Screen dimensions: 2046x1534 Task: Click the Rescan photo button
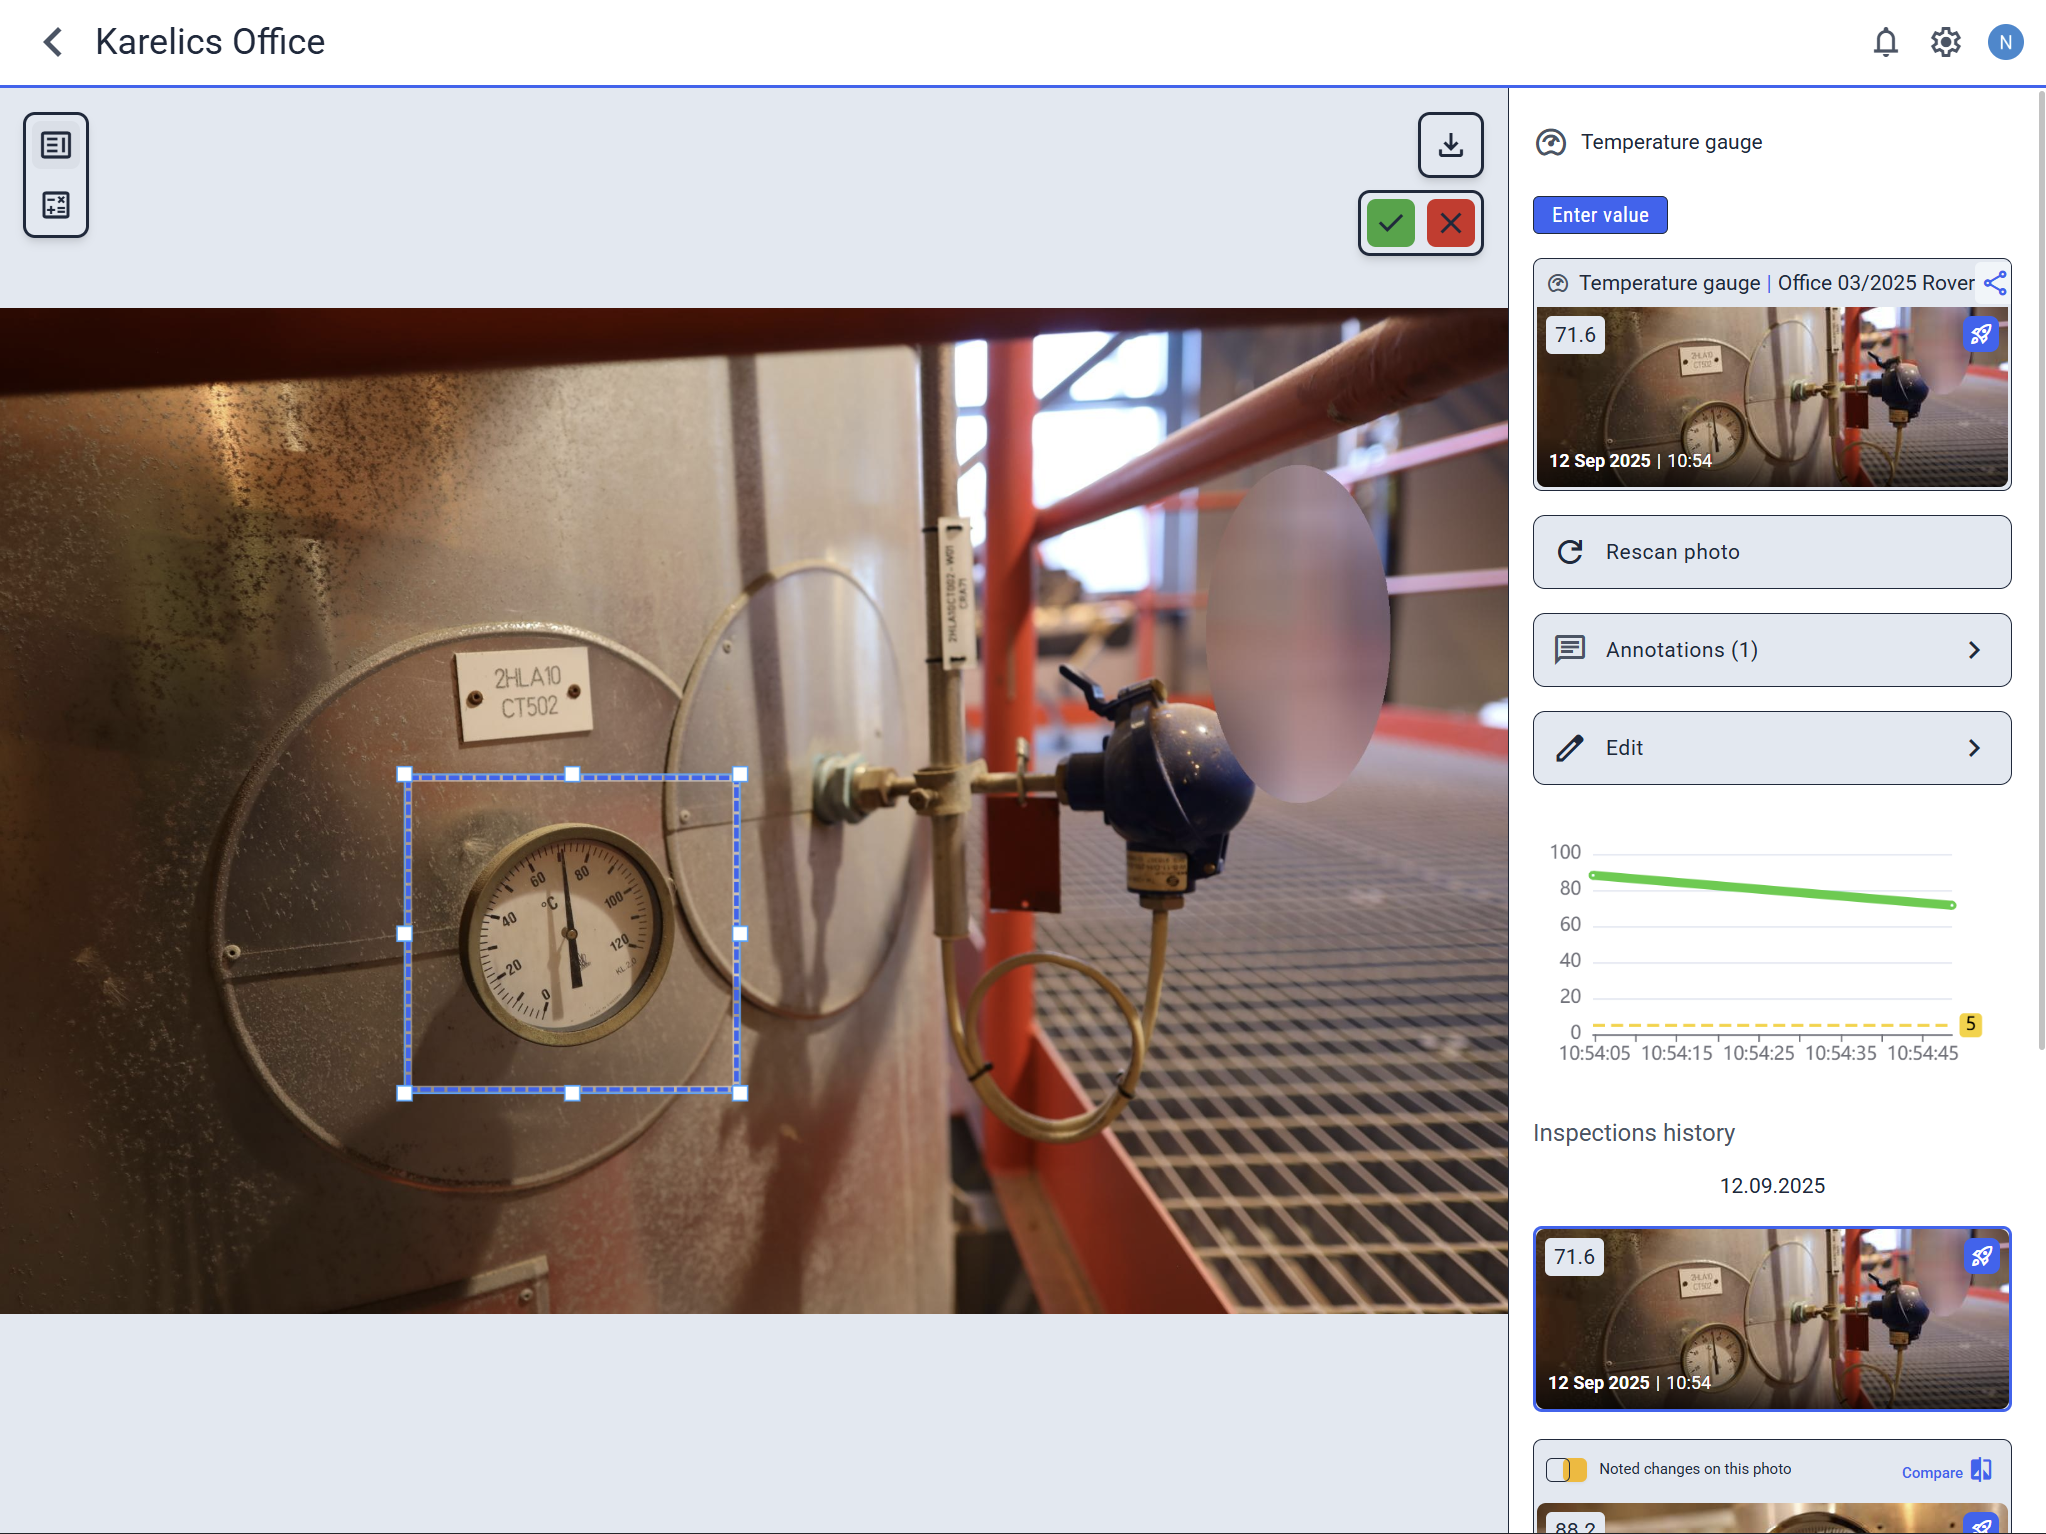tap(1771, 552)
